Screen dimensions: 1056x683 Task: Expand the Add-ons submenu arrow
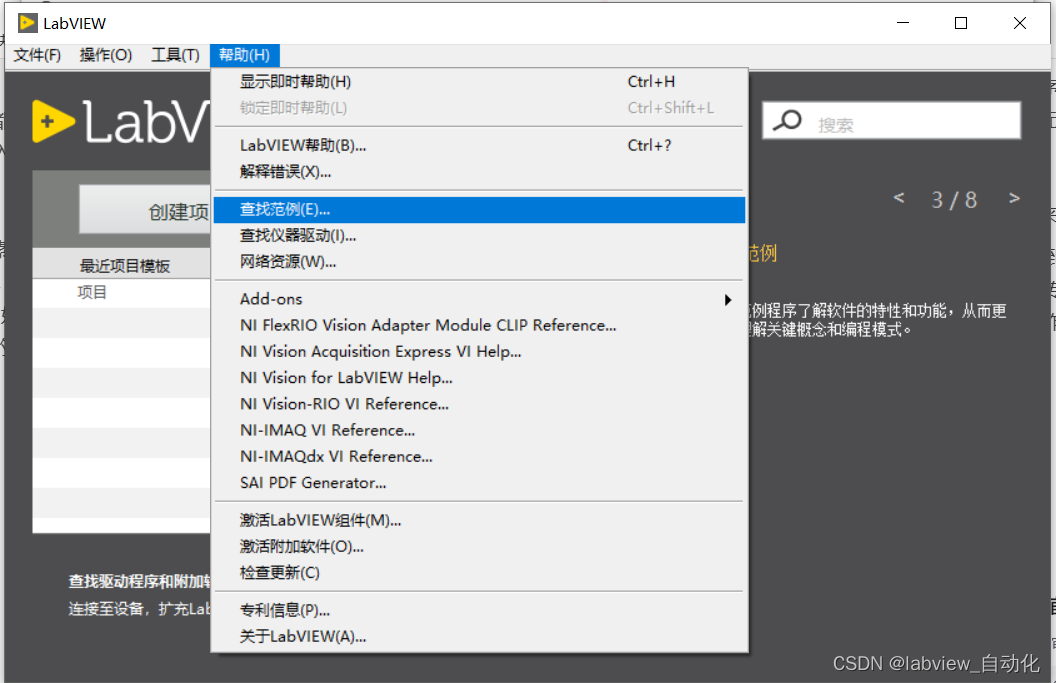point(728,300)
